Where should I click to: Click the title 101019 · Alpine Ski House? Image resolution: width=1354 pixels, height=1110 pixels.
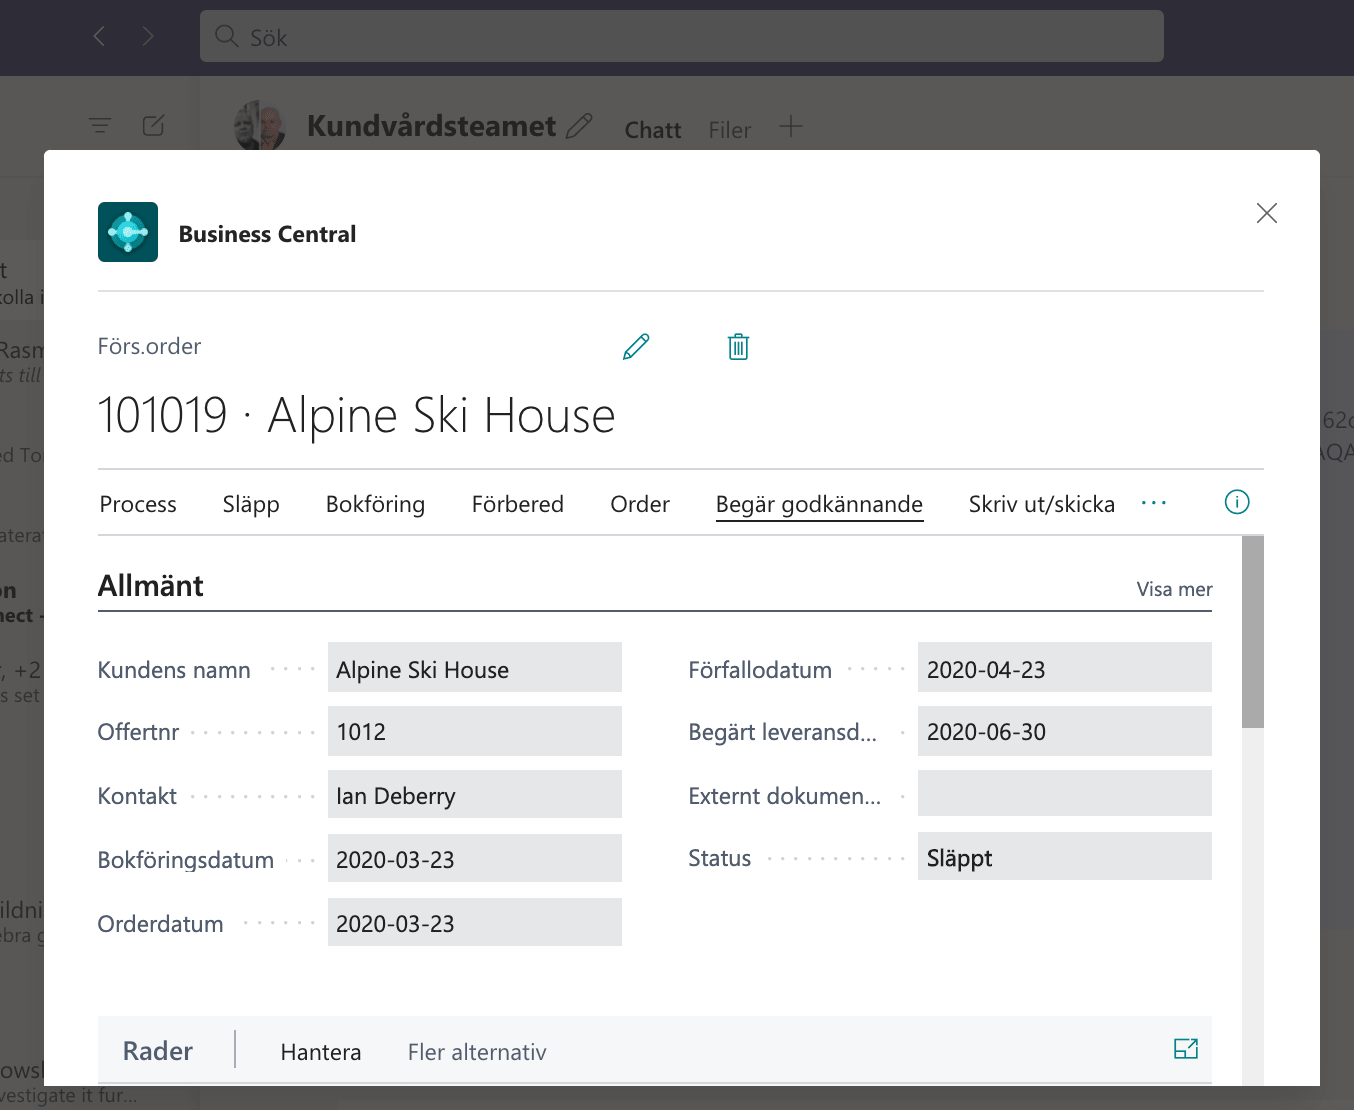(356, 415)
